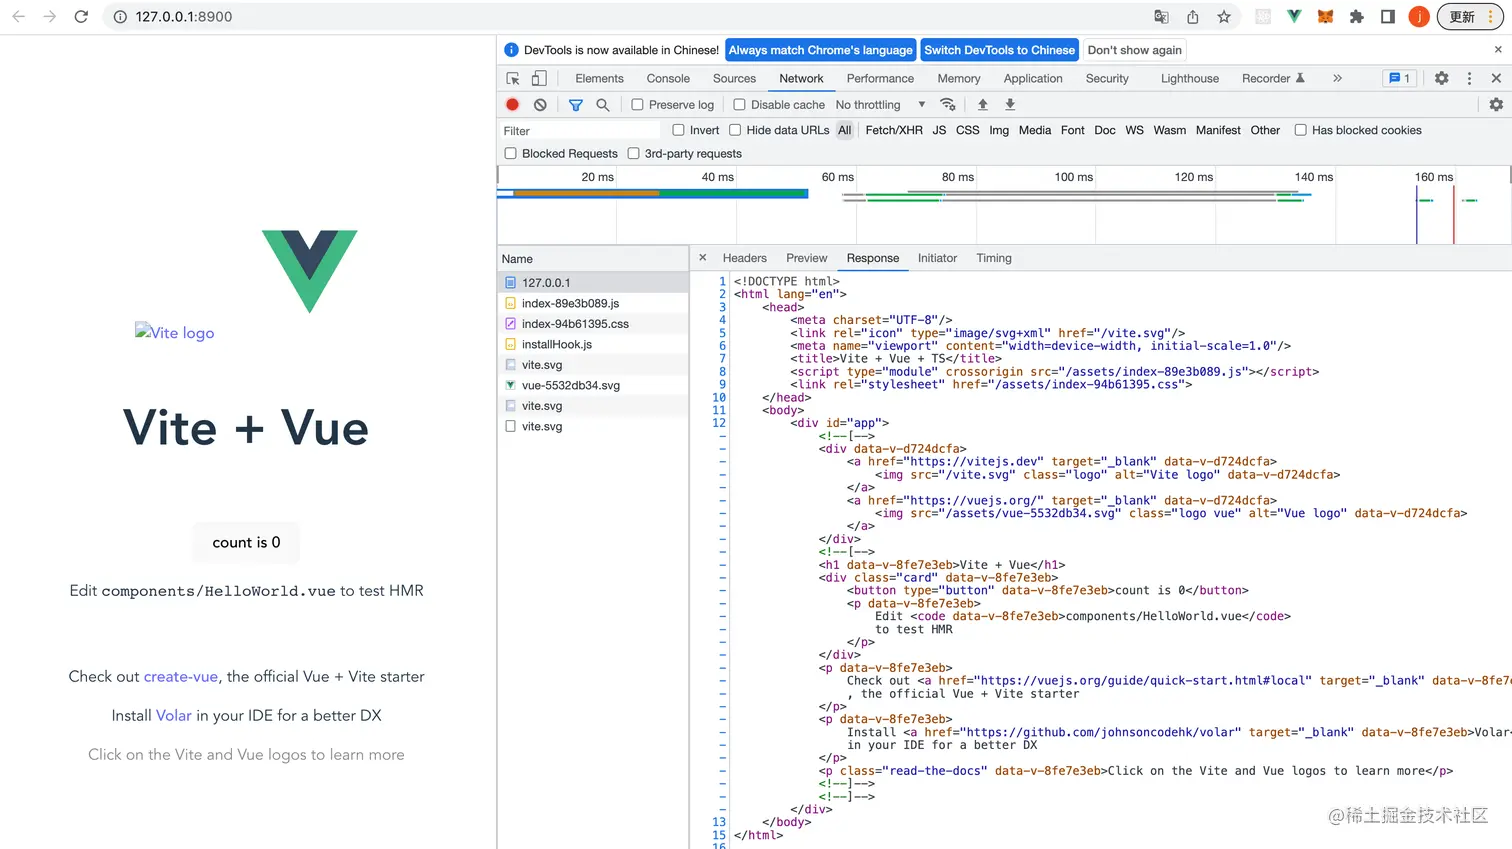Click the browser forward arrow
Image resolution: width=1512 pixels, height=849 pixels.
50,17
